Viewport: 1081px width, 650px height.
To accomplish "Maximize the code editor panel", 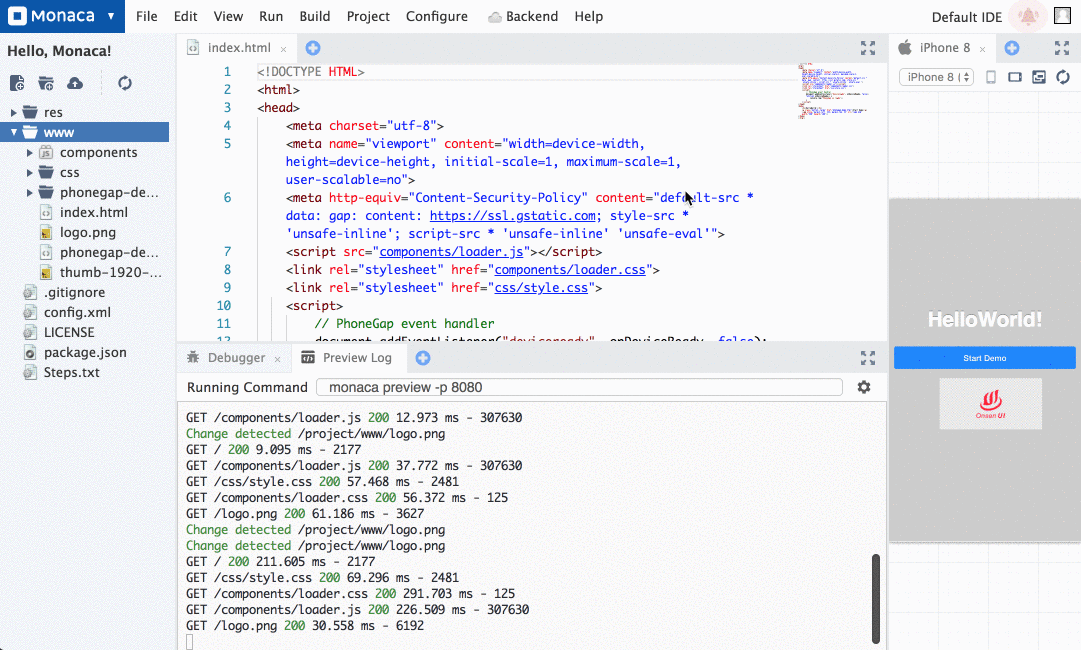I will [868, 48].
